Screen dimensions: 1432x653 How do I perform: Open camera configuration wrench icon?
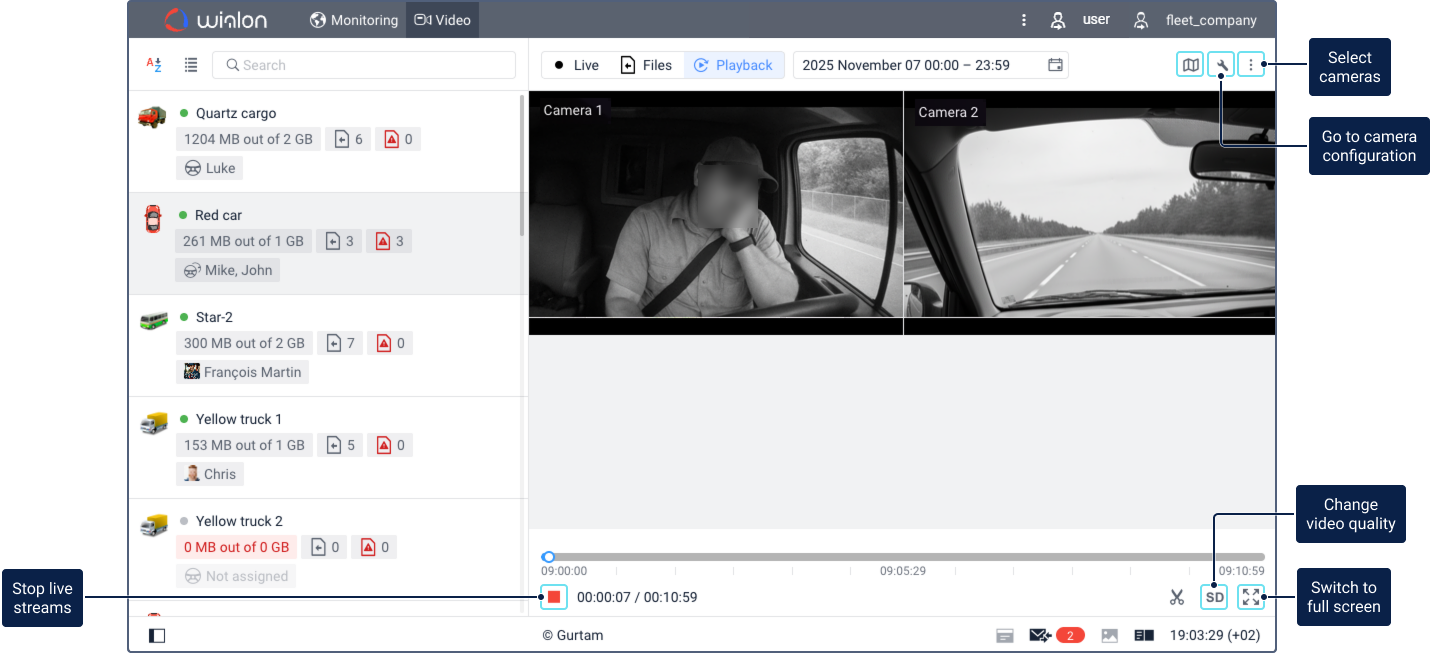[1221, 65]
